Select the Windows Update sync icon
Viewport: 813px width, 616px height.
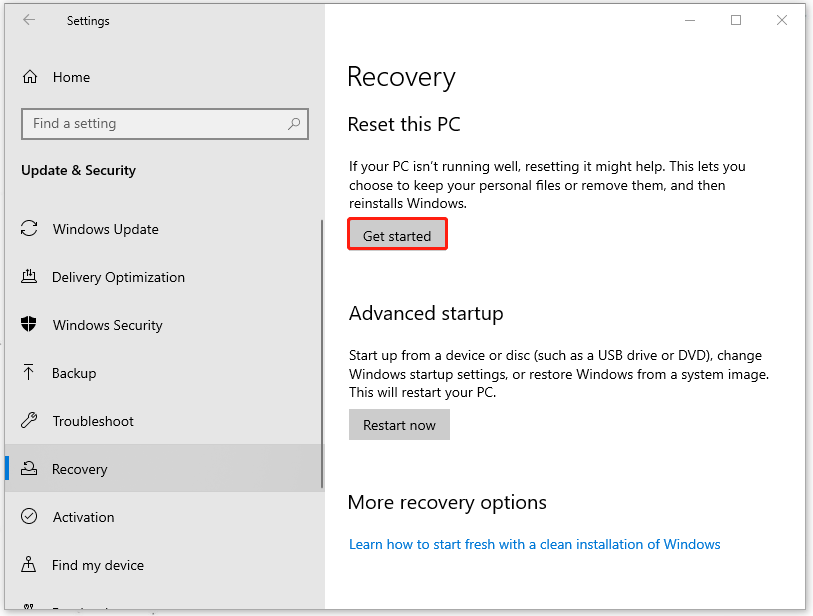point(30,229)
